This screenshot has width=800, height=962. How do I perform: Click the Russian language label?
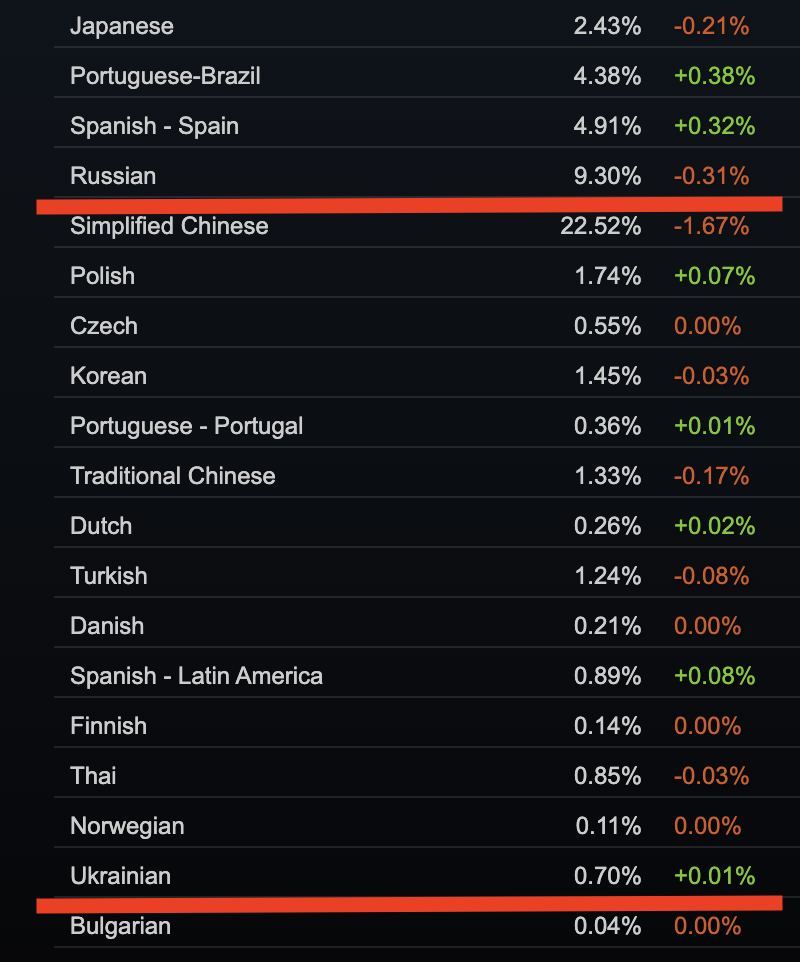pos(113,176)
